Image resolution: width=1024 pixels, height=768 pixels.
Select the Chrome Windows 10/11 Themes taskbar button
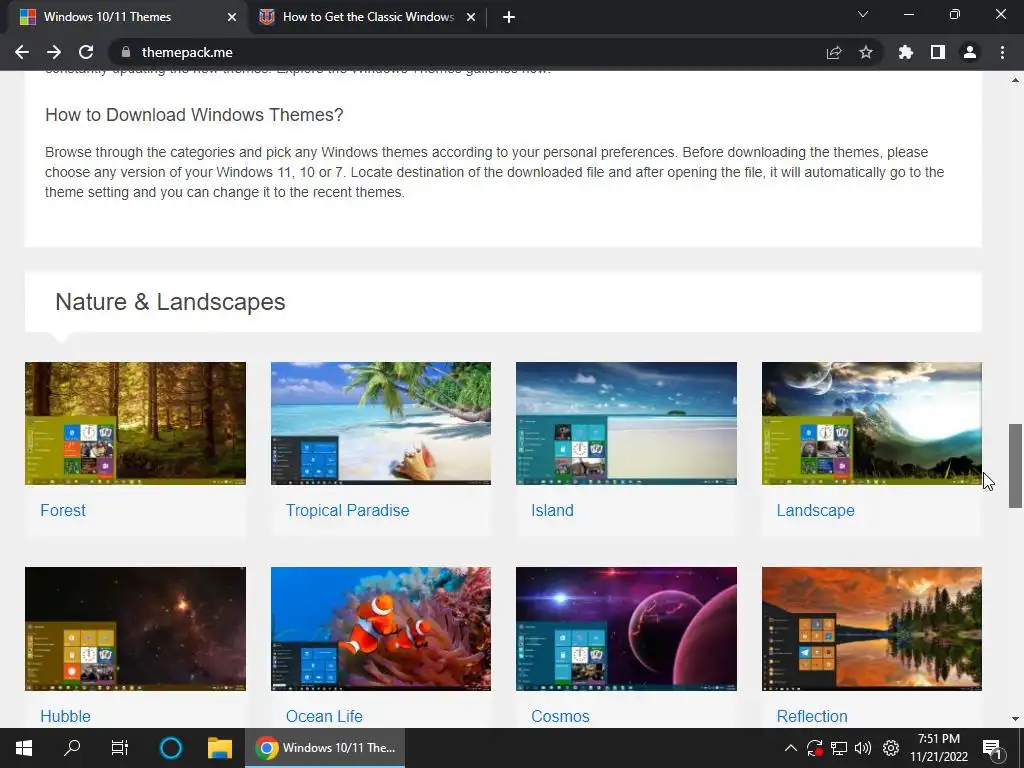(325, 748)
